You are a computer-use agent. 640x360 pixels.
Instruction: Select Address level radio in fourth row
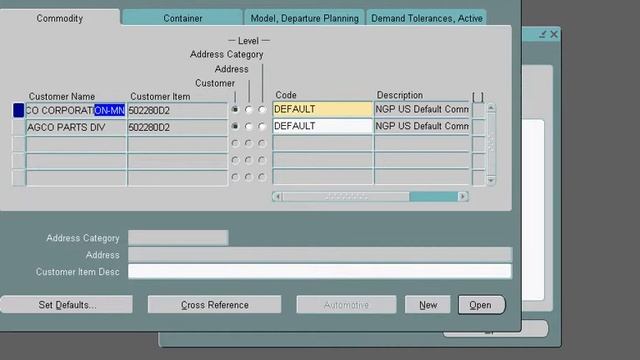point(249,160)
